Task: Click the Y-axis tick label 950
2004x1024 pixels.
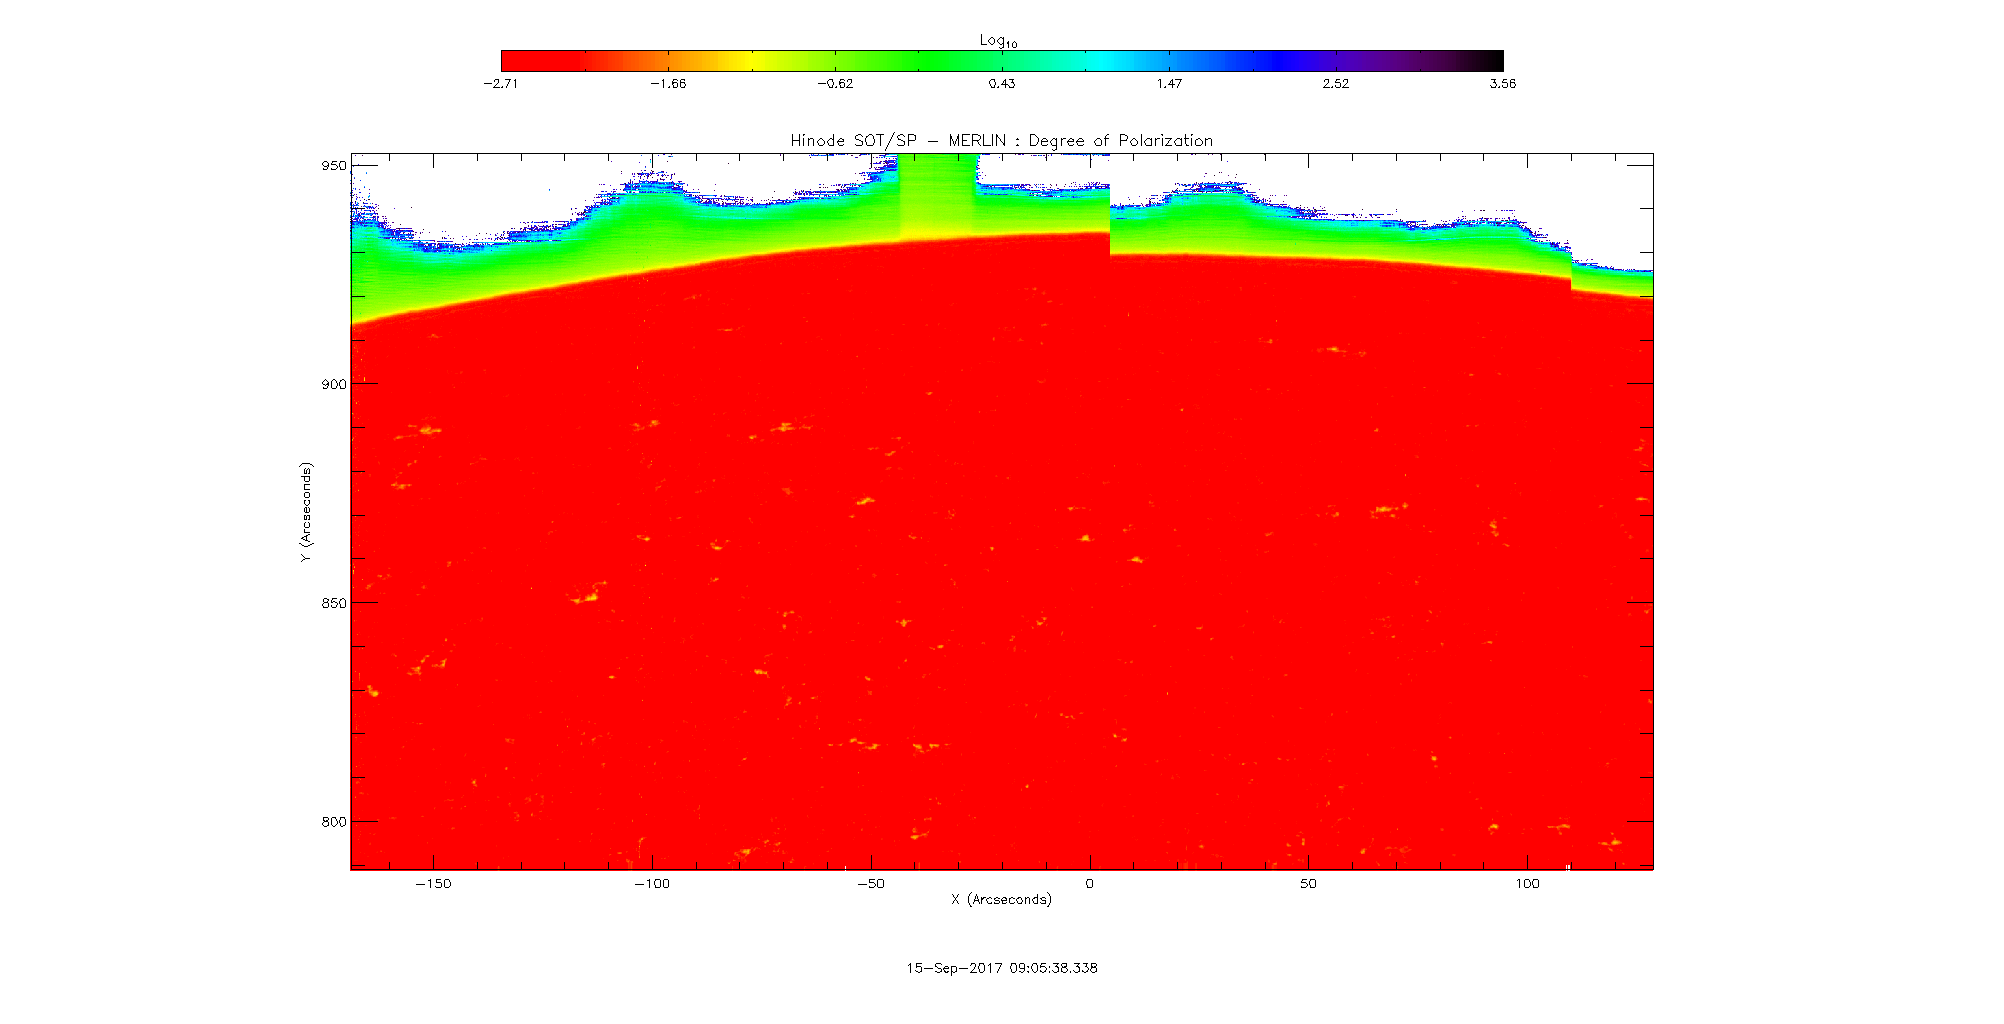Action: coord(334,166)
